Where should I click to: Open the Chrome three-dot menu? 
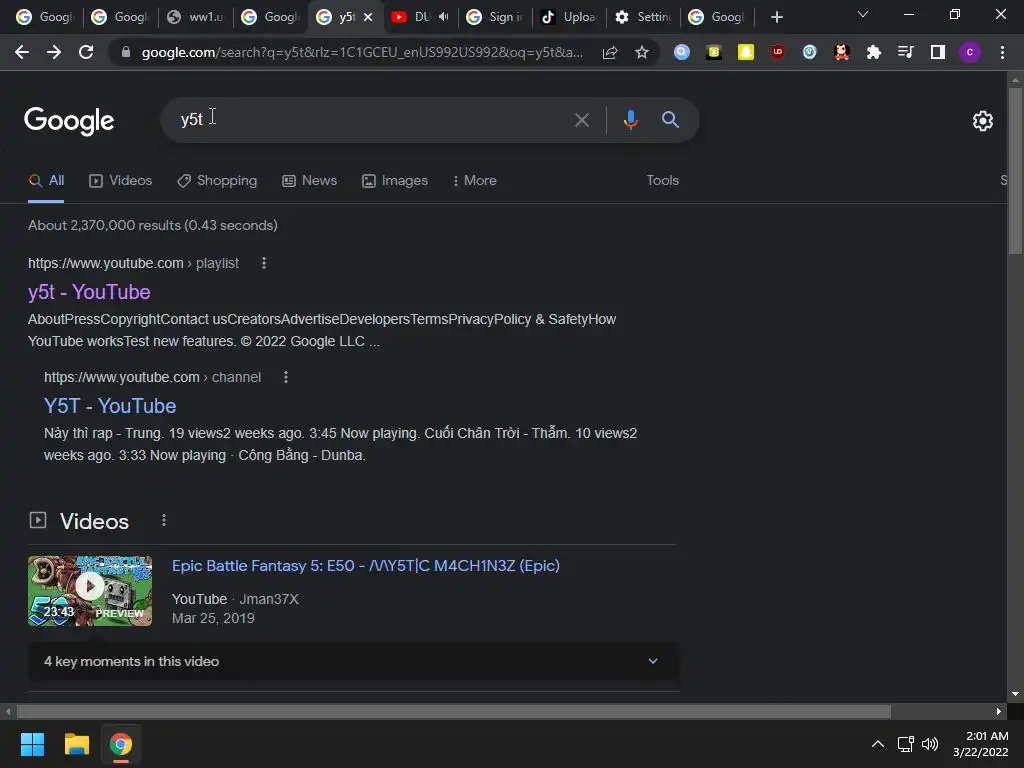click(1002, 52)
